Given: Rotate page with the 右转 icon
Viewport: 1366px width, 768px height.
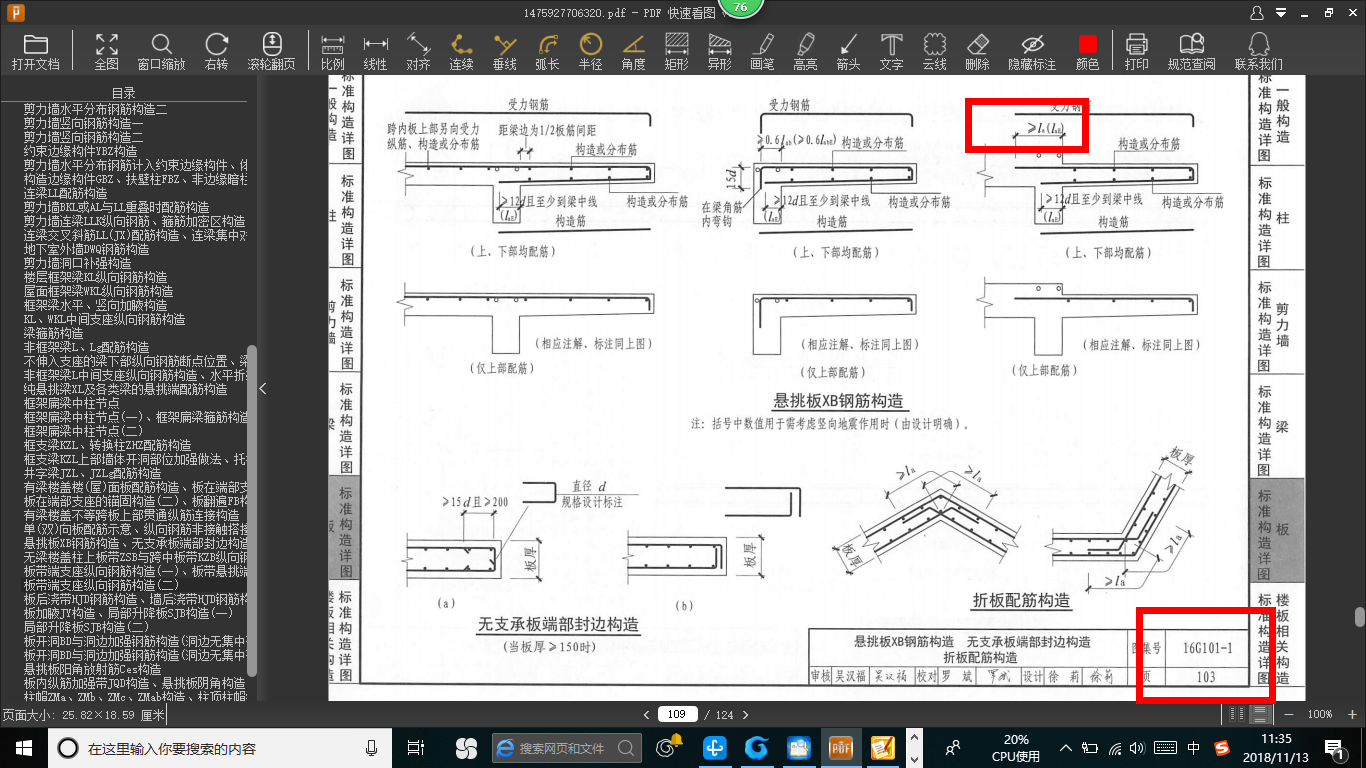Looking at the screenshot, I should 216,51.
